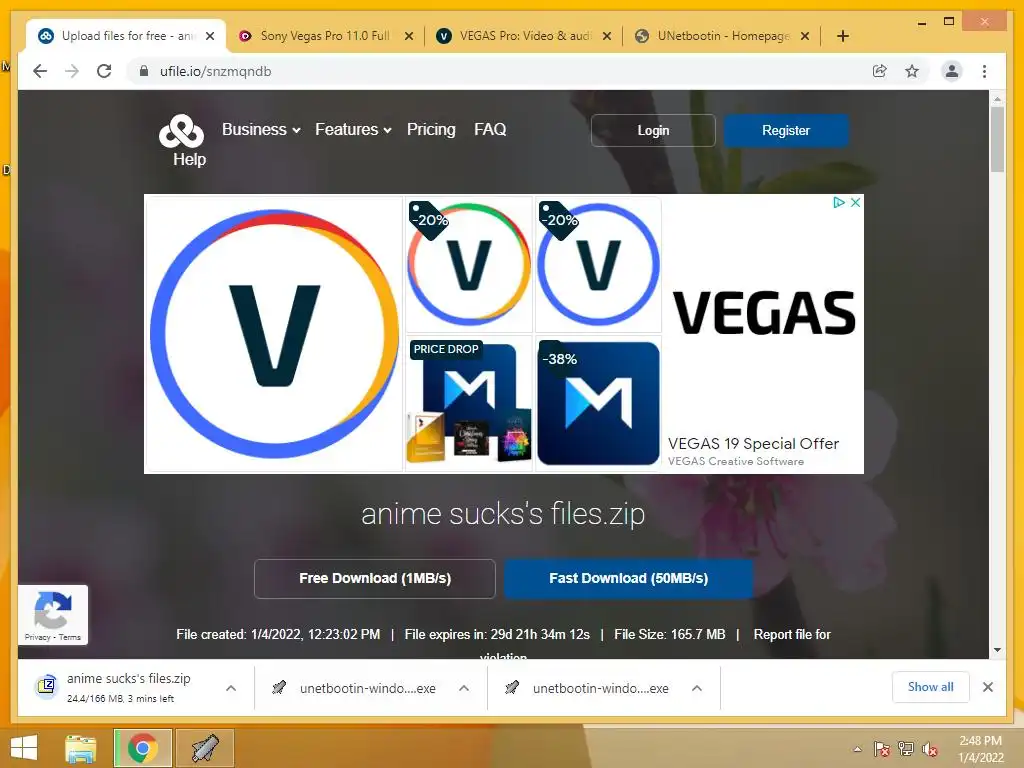
Task: Open a new tab with plus button
Action: click(x=842, y=36)
